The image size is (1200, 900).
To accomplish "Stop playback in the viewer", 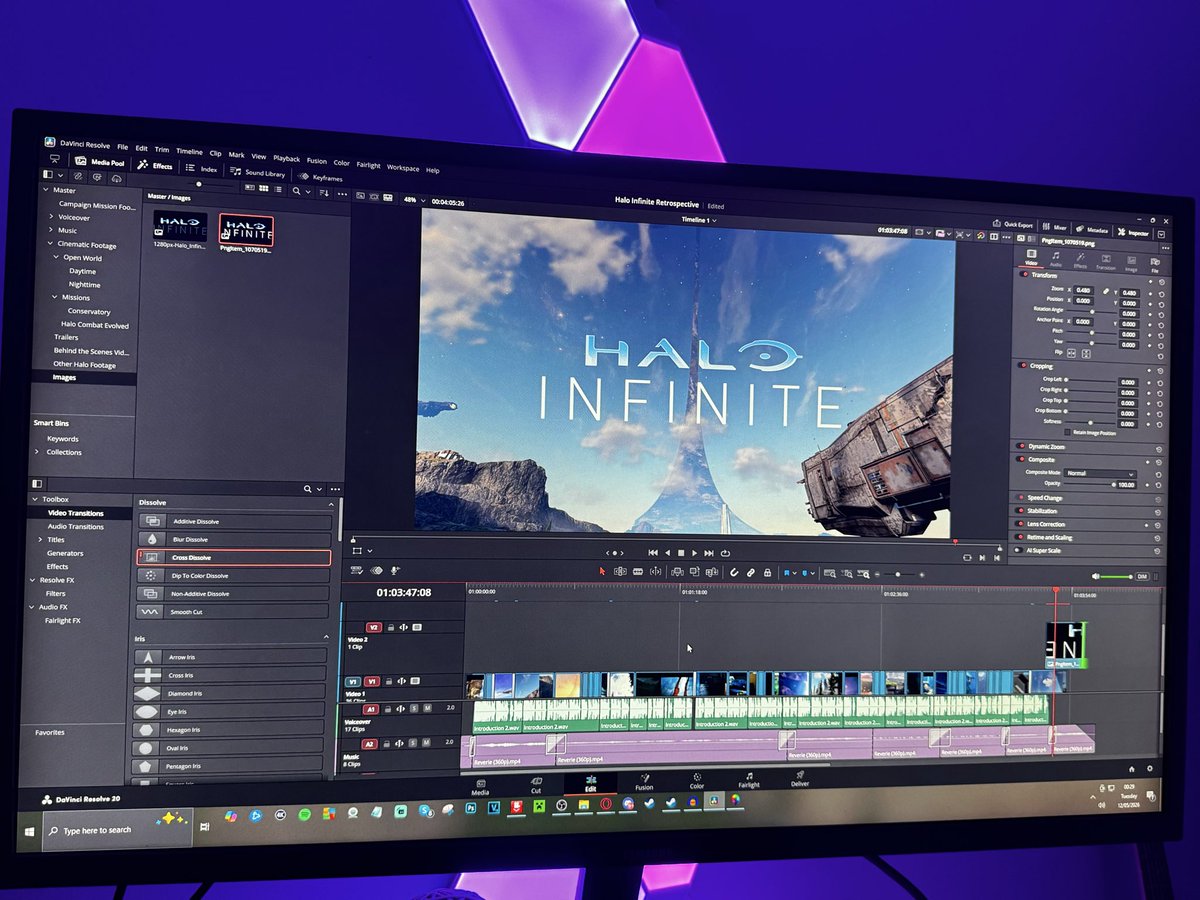I will pos(681,553).
